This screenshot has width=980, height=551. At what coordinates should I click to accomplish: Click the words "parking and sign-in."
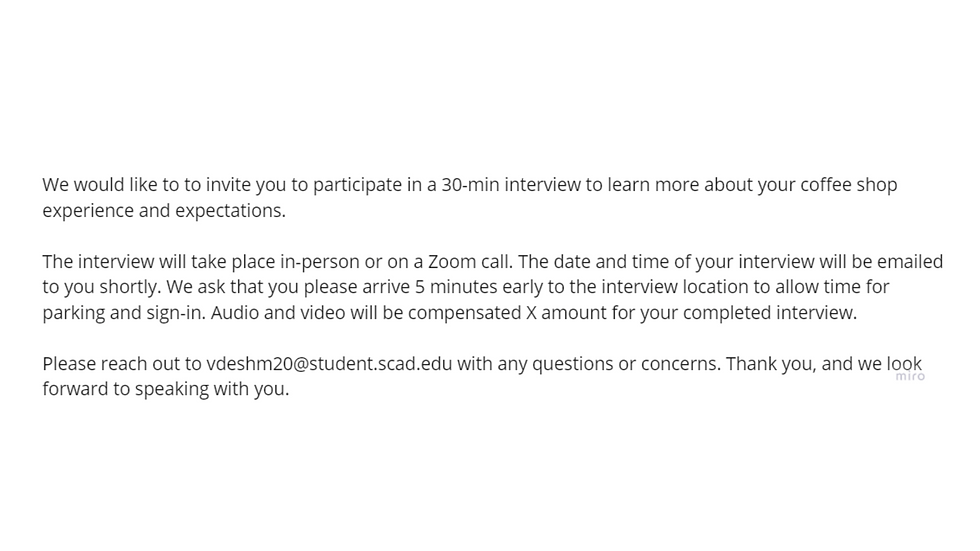(124, 313)
